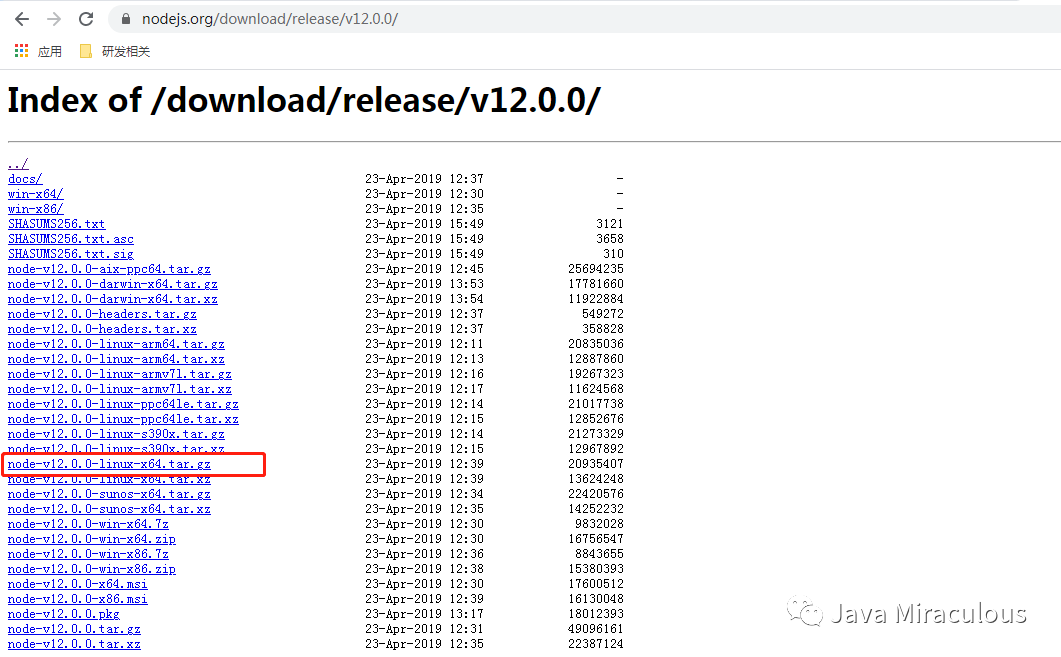Image resolution: width=1061 pixels, height=657 pixels.
Task: Download node-v12.0.0-linux-ppc64le.tar.xz
Action: (123, 419)
